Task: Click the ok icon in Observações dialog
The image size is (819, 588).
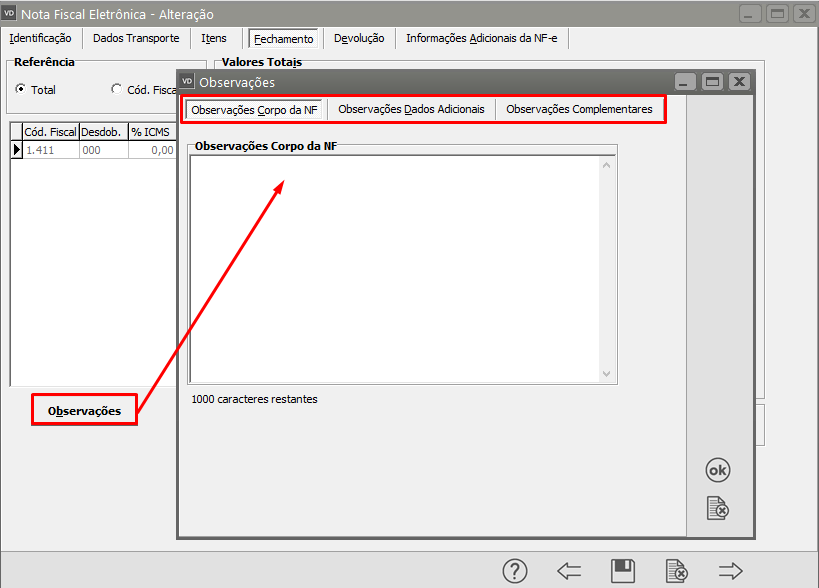Action: pyautogui.click(x=718, y=470)
